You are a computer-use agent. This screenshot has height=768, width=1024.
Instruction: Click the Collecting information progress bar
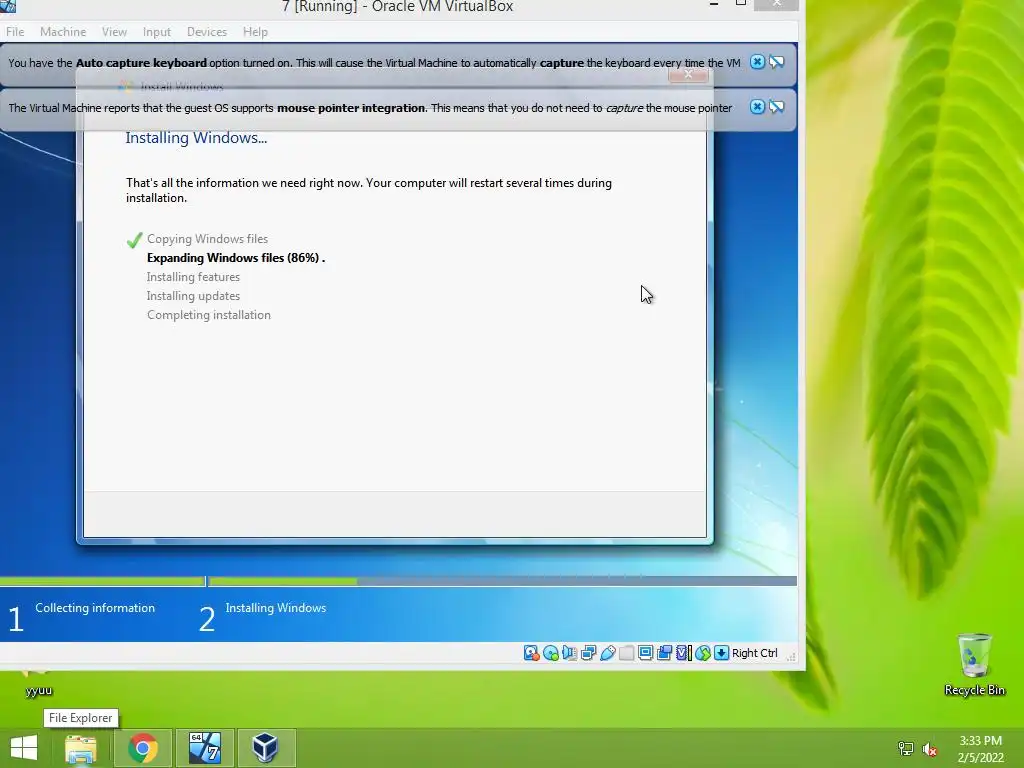(102, 581)
